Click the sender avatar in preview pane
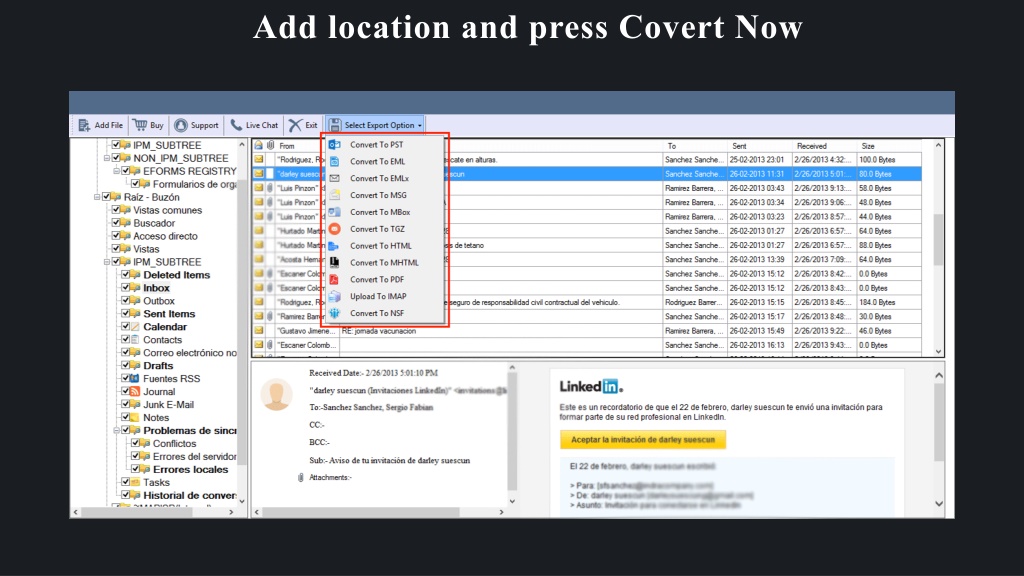The width and height of the screenshot is (1024, 576). [276, 394]
